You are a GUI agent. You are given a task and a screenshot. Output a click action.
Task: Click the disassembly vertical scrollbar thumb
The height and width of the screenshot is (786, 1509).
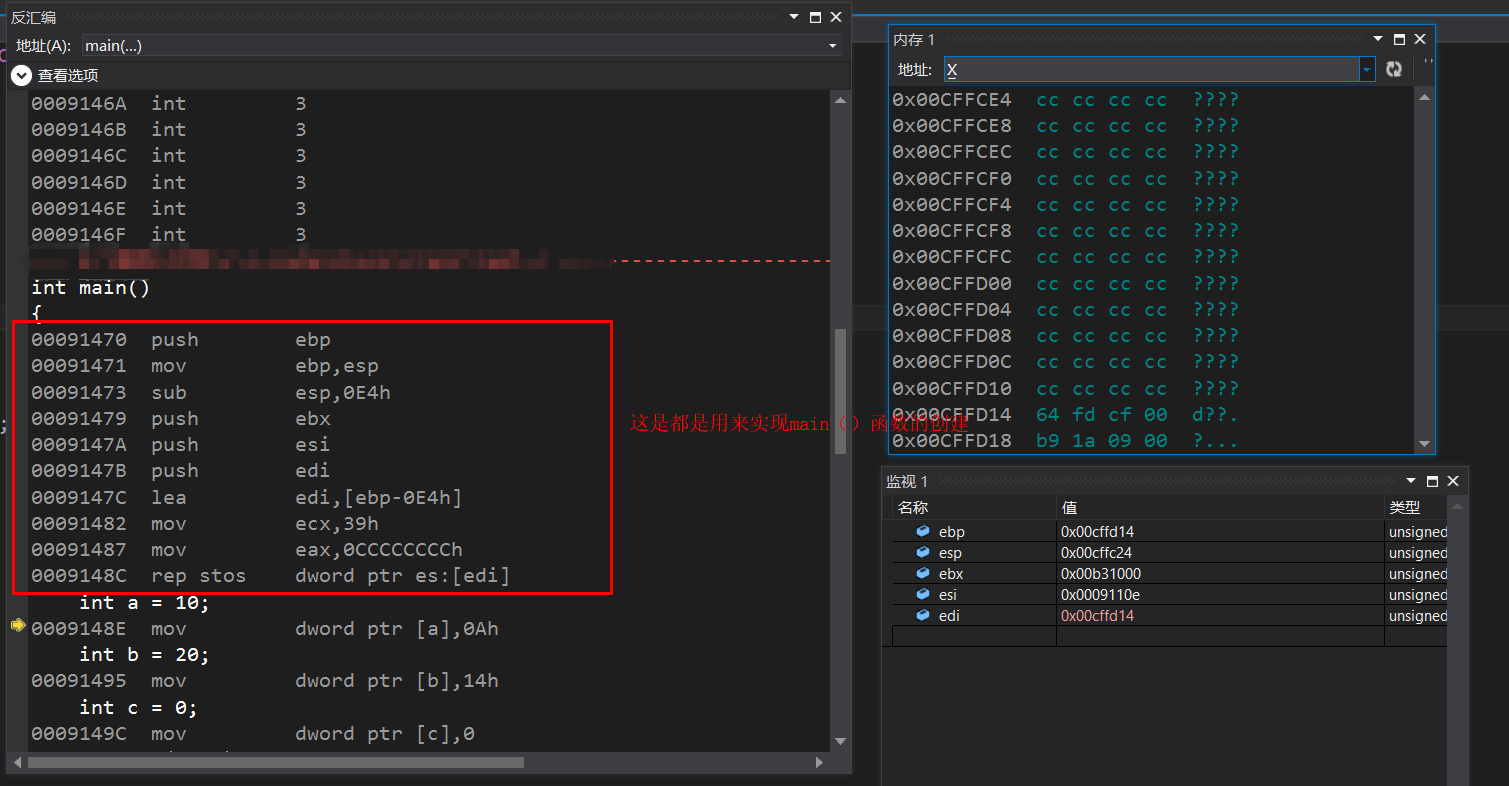coord(840,392)
